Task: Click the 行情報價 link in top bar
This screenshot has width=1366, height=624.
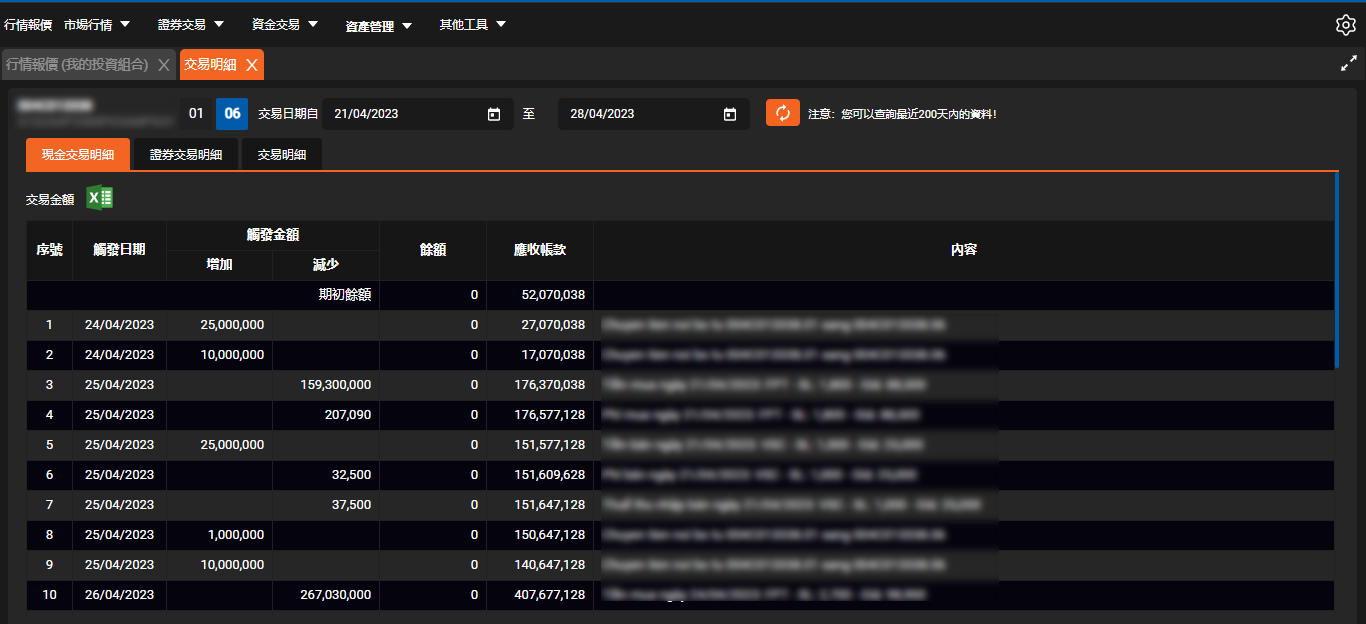Action: click(28, 24)
